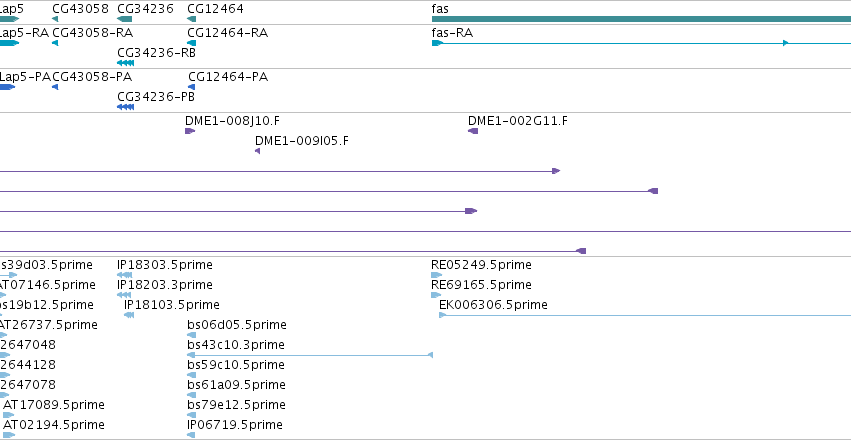Click the DME1-009I05.F feature arrow
The image size is (851, 440).
[x=257, y=151]
